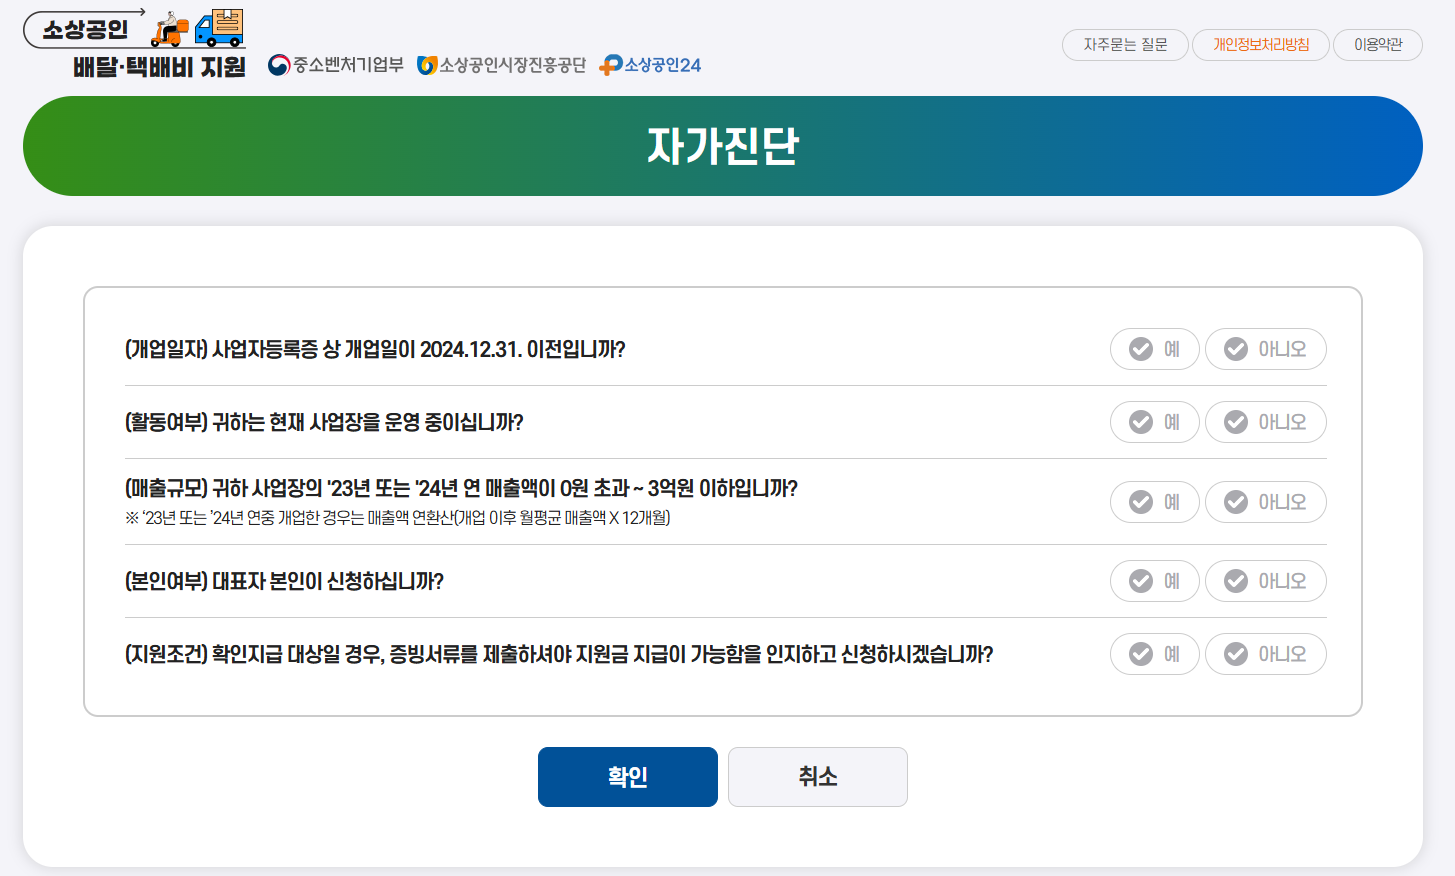Mark 예 for the 본인여부 question

(x=1154, y=581)
